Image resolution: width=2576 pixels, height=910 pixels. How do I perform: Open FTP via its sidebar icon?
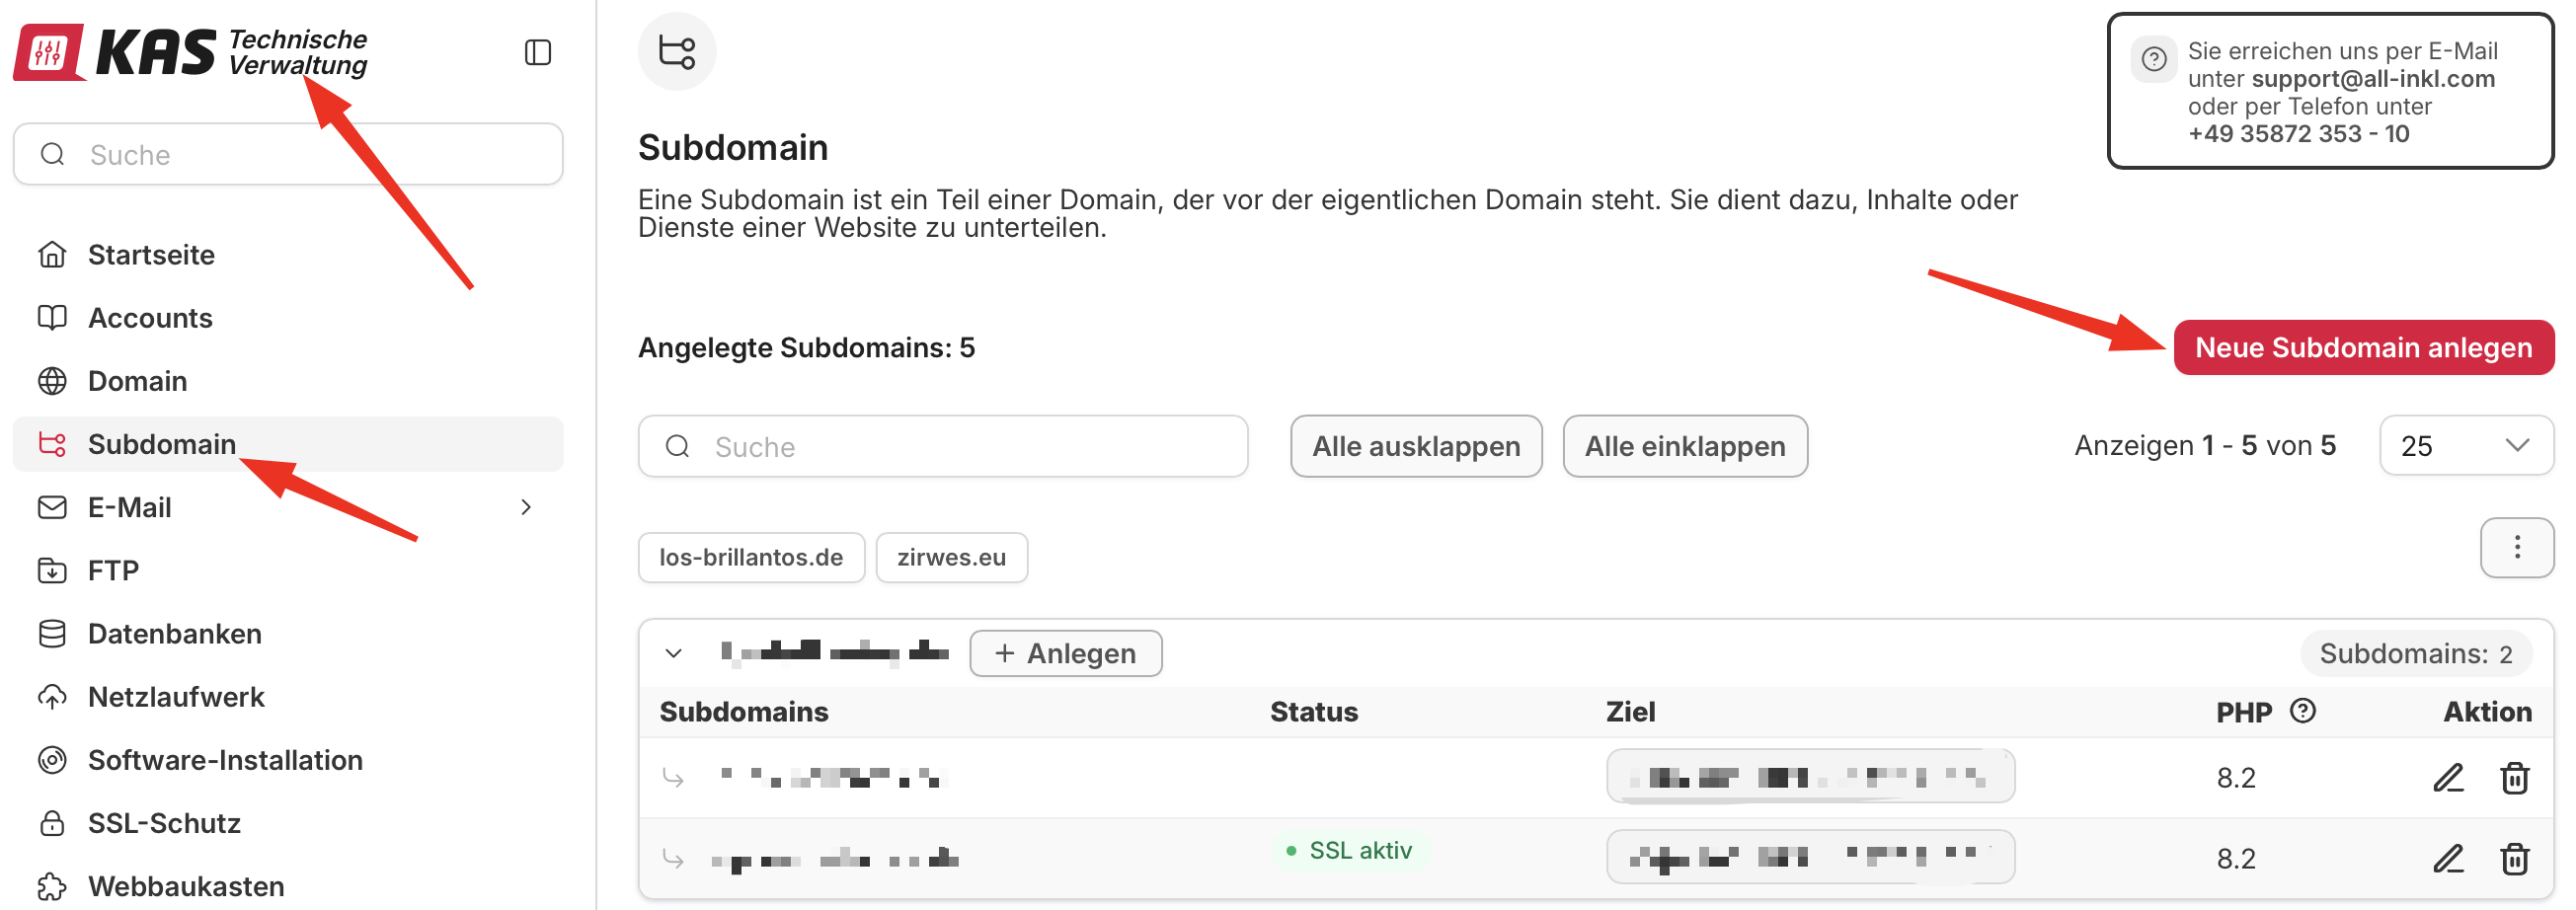point(52,570)
